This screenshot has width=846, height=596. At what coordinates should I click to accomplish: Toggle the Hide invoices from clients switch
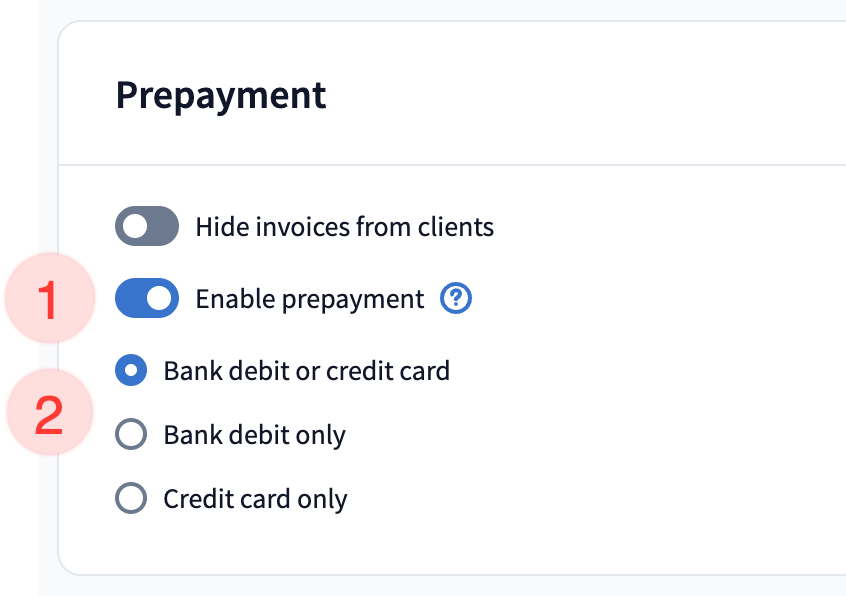point(147,227)
